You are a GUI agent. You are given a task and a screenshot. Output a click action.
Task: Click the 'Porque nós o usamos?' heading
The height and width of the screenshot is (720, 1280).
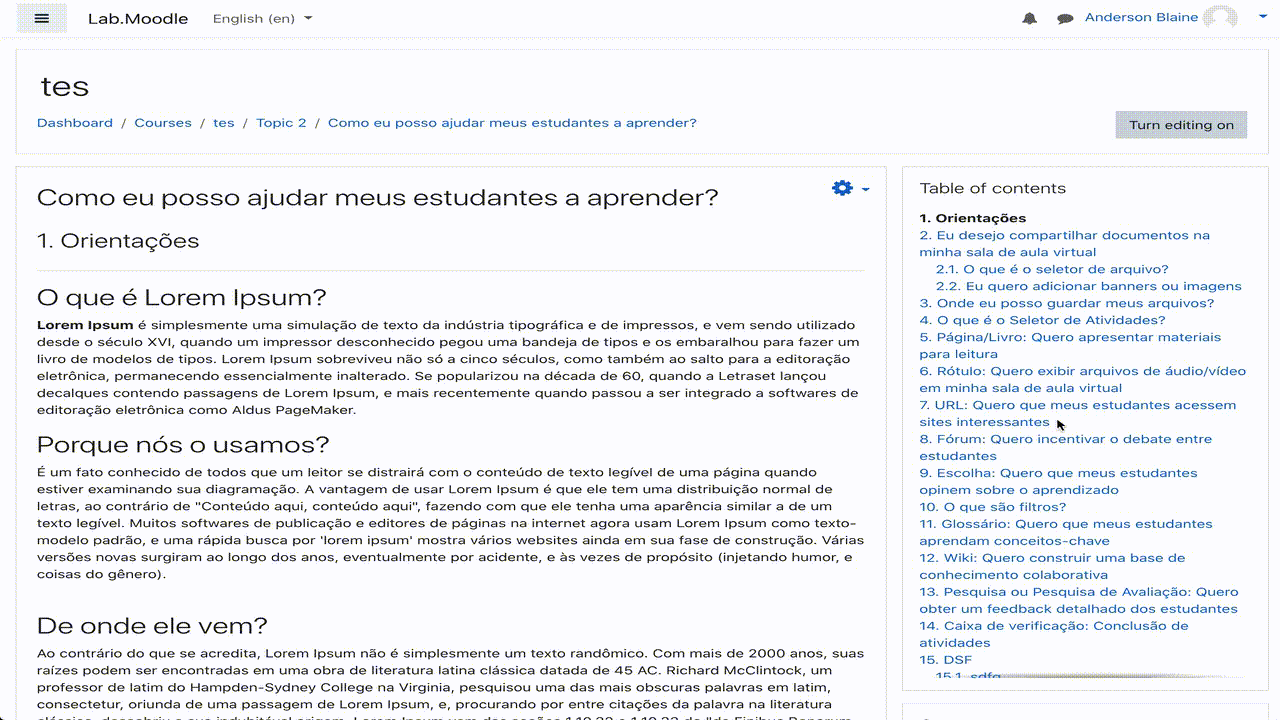[183, 445]
